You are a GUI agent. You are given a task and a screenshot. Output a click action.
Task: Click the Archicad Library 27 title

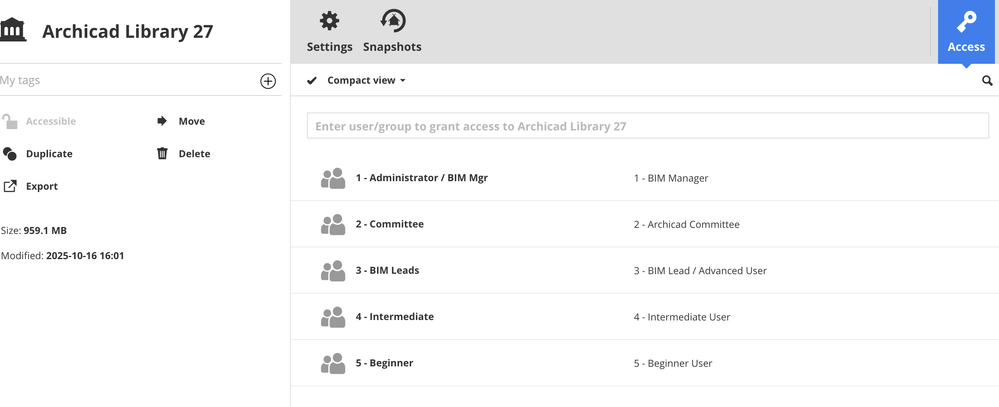(127, 31)
